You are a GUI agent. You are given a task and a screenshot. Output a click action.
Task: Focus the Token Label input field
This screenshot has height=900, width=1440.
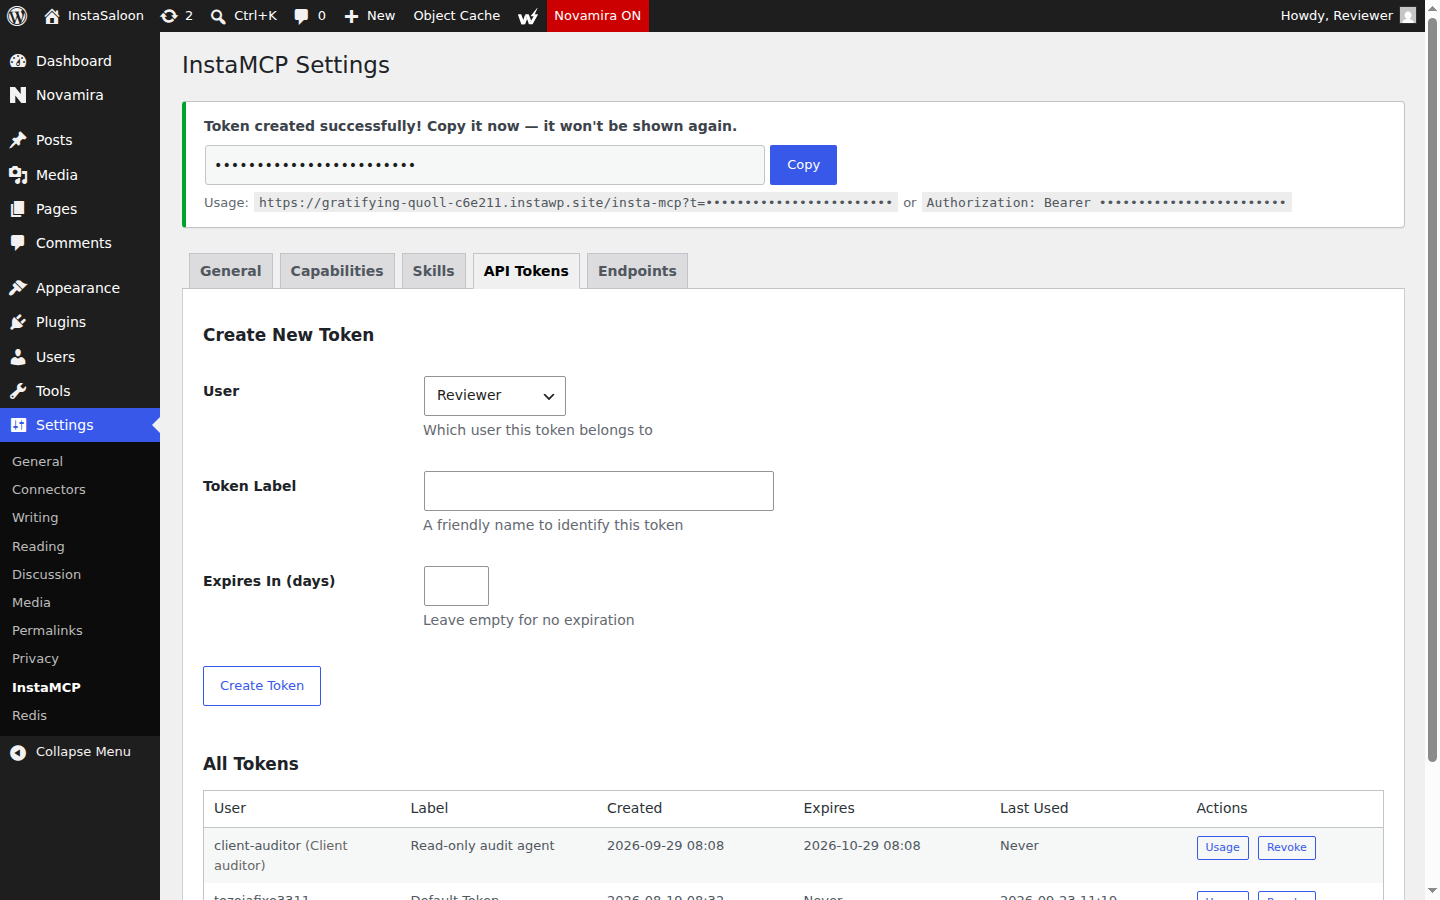(x=599, y=491)
